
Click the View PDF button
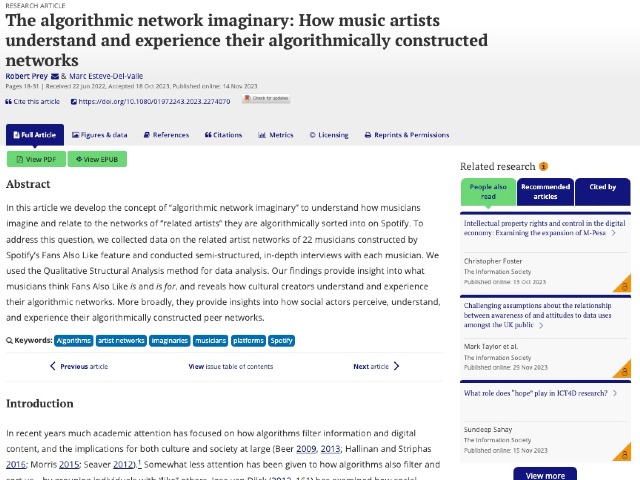pos(35,159)
